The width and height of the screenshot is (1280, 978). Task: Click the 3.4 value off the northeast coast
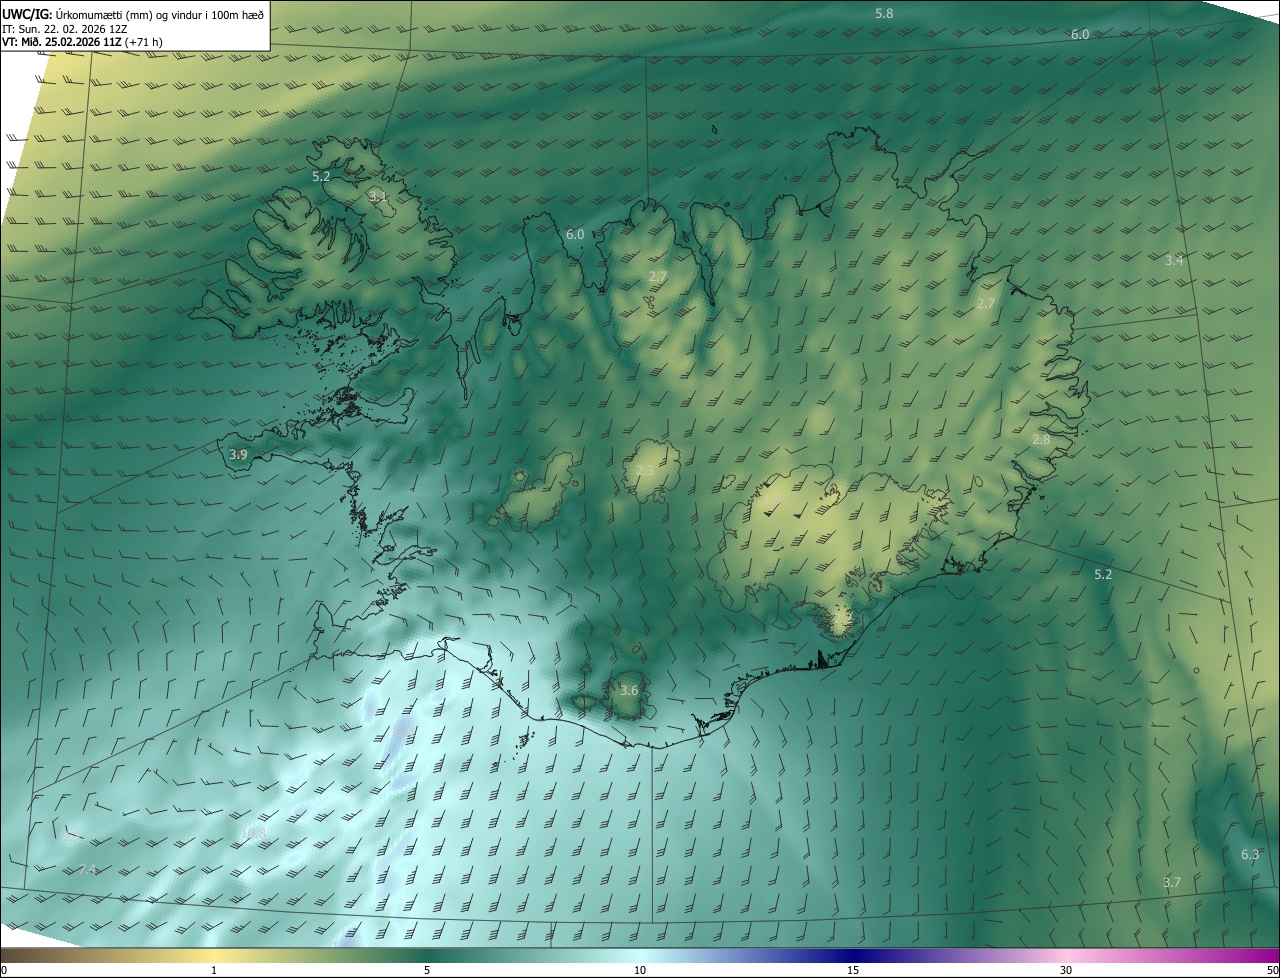pos(1174,260)
